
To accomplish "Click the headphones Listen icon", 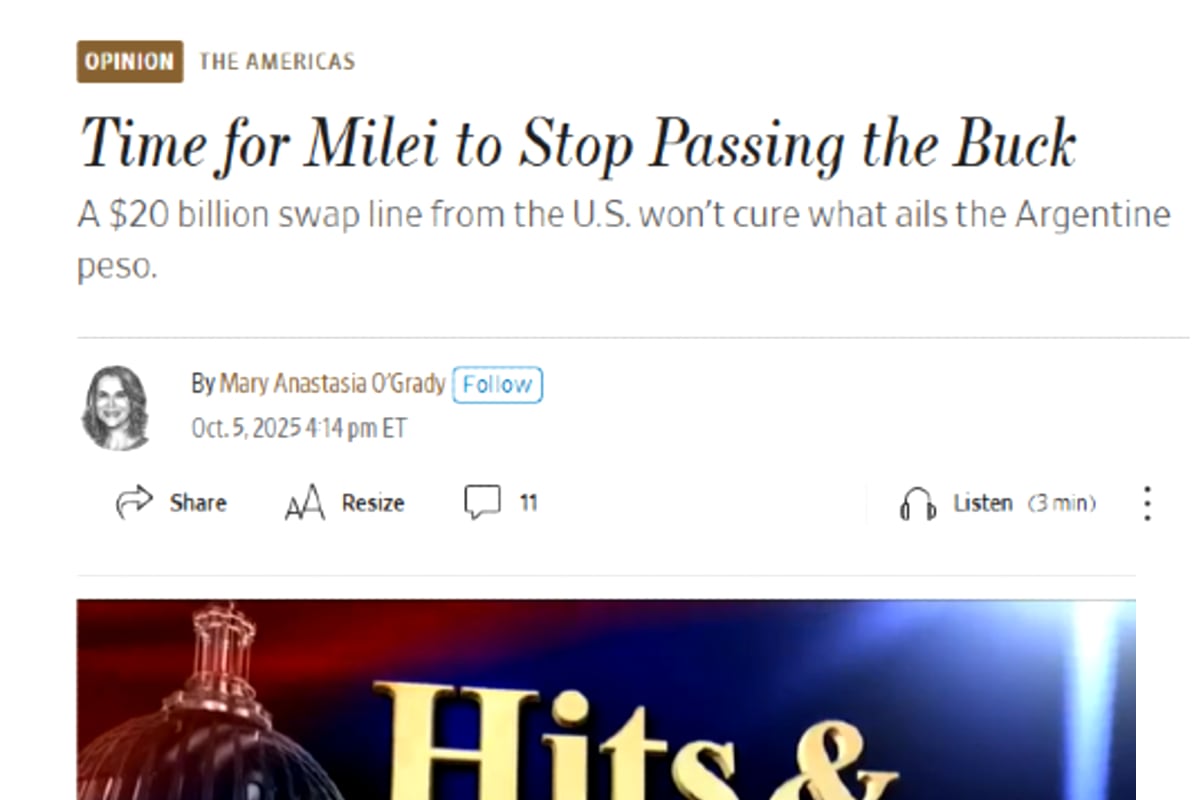I will pos(917,504).
